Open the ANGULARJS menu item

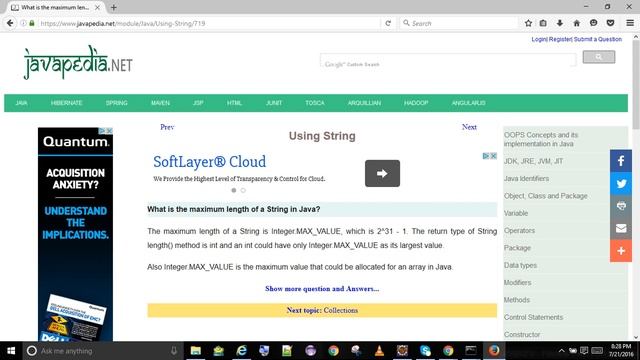(x=469, y=103)
